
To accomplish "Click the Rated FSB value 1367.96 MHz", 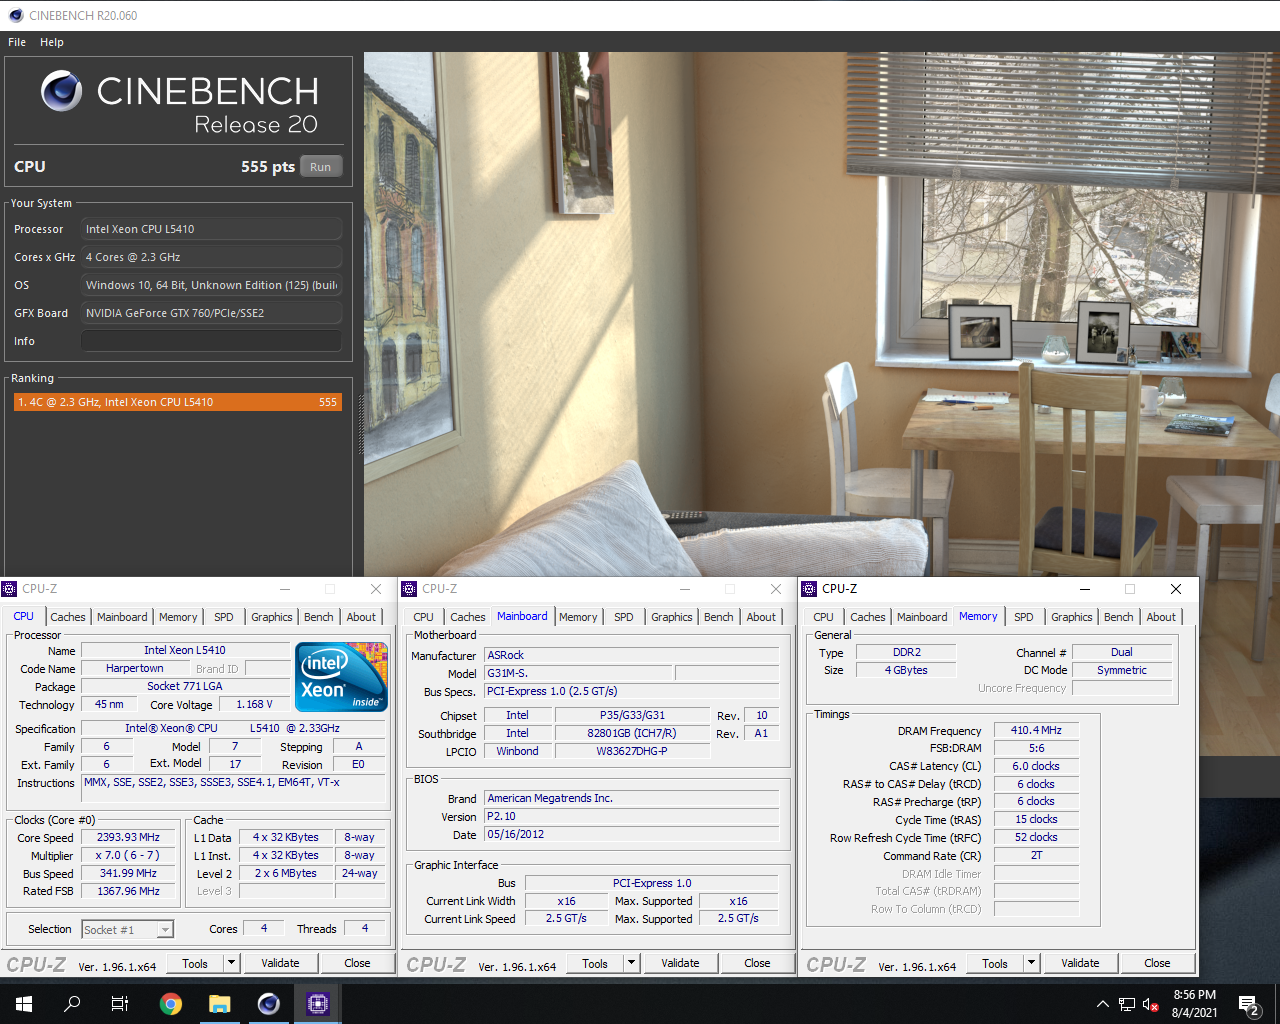I will [128, 892].
